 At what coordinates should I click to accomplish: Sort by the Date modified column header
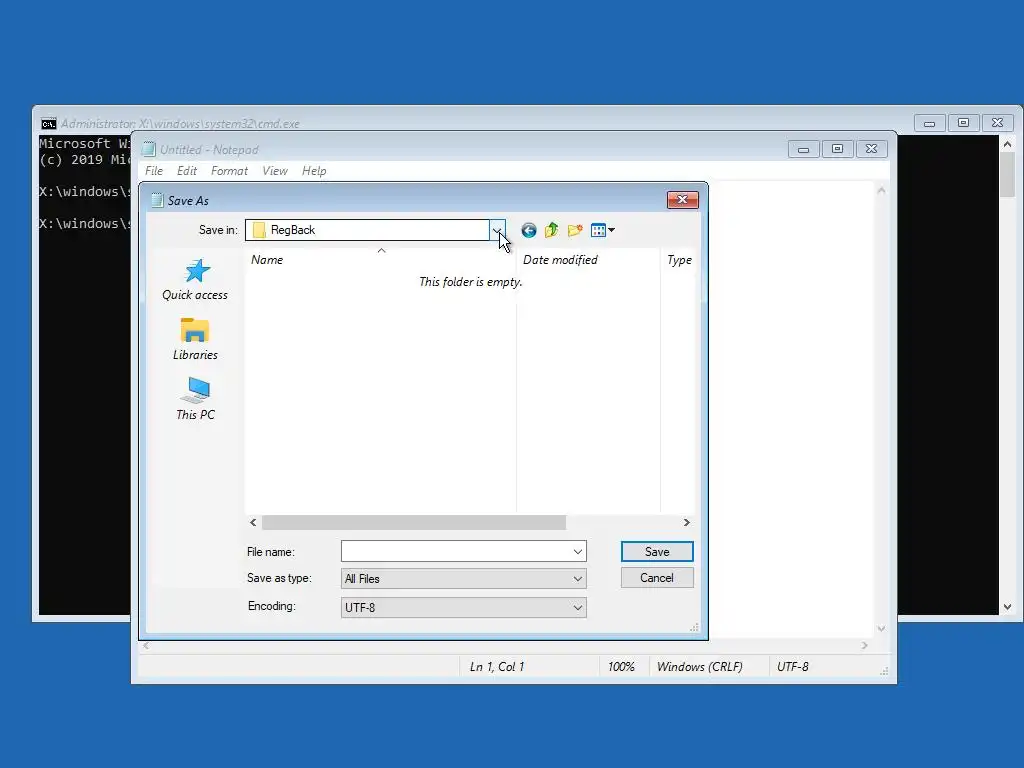click(x=588, y=260)
